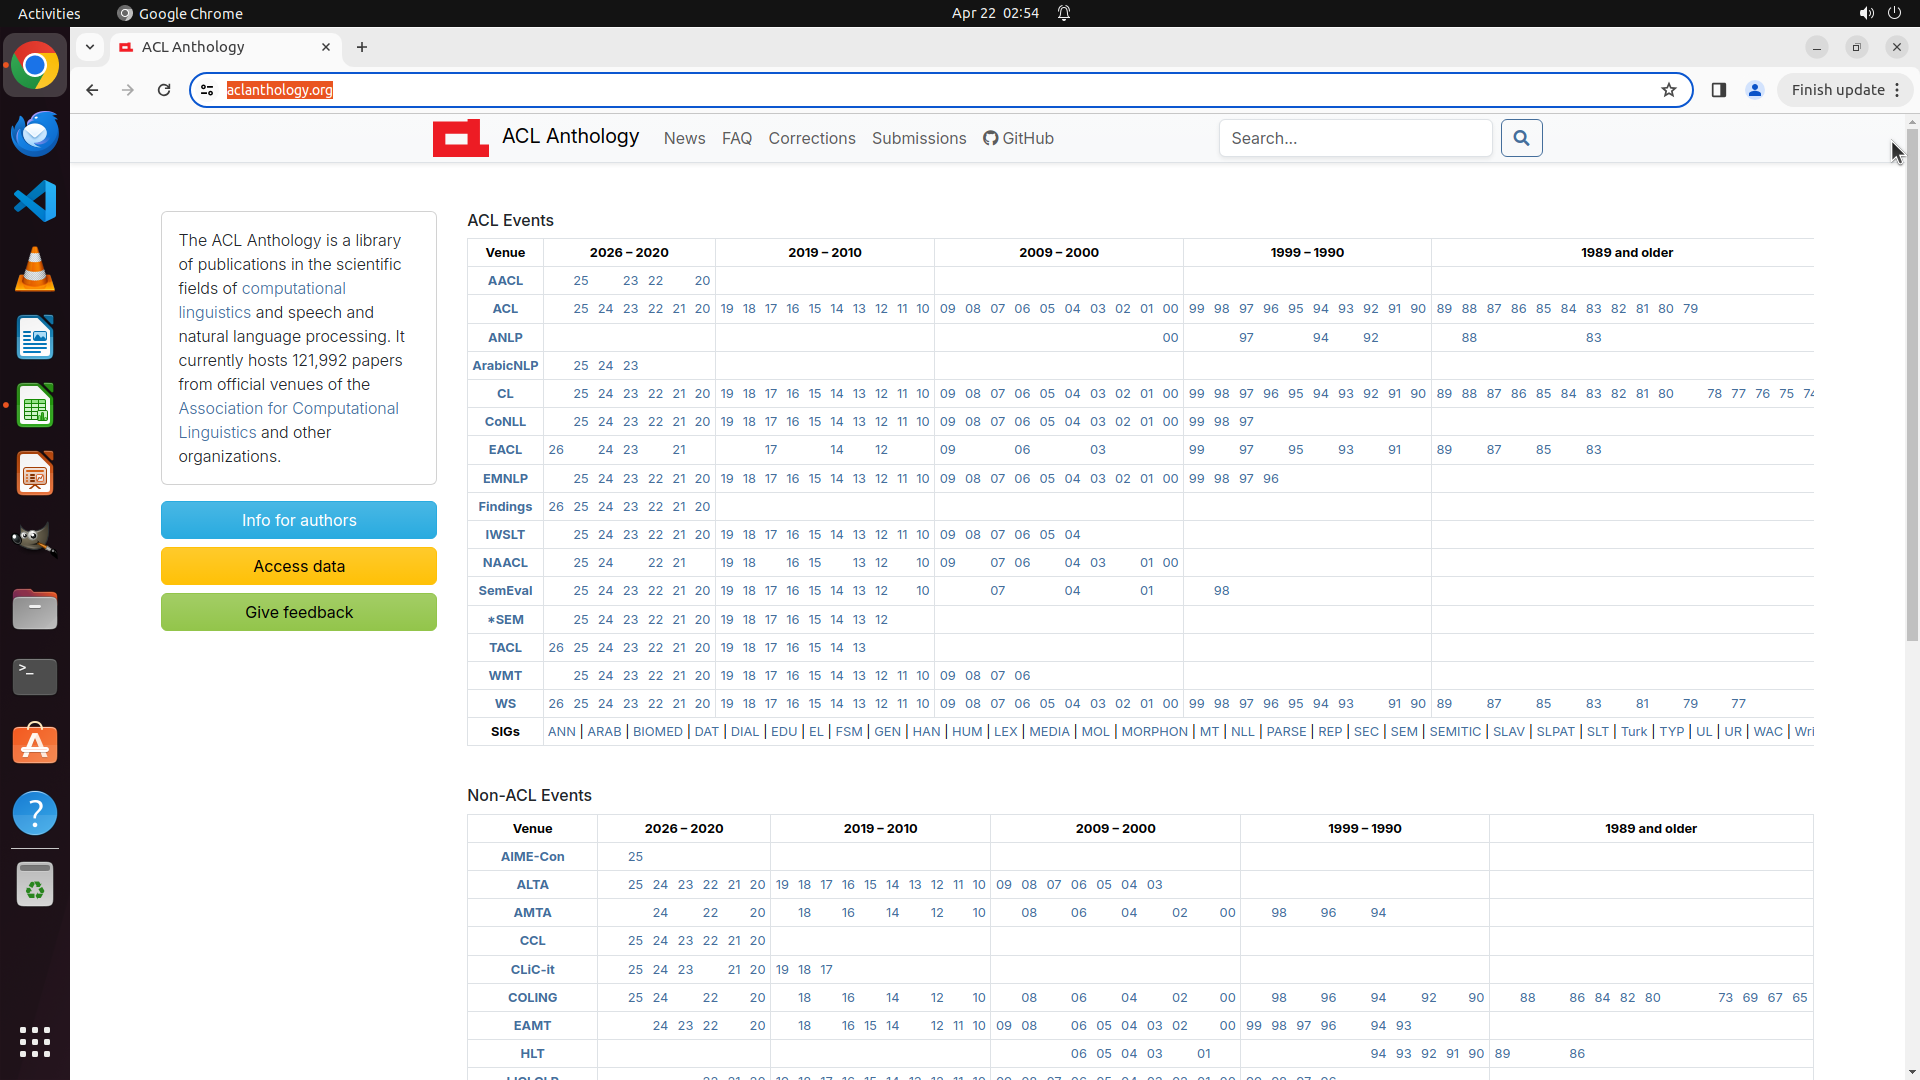The width and height of the screenshot is (1920, 1080).
Task: Click the ACL Anthology red logo
Action: 460,138
